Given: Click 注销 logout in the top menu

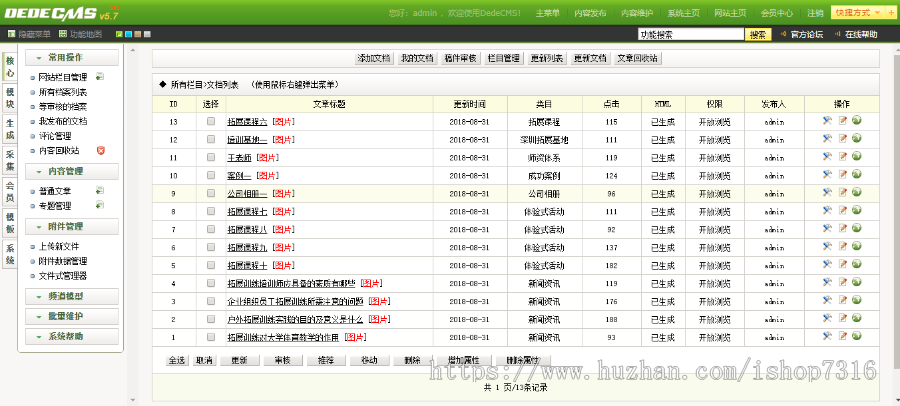Looking at the screenshot, I should tap(815, 13).
